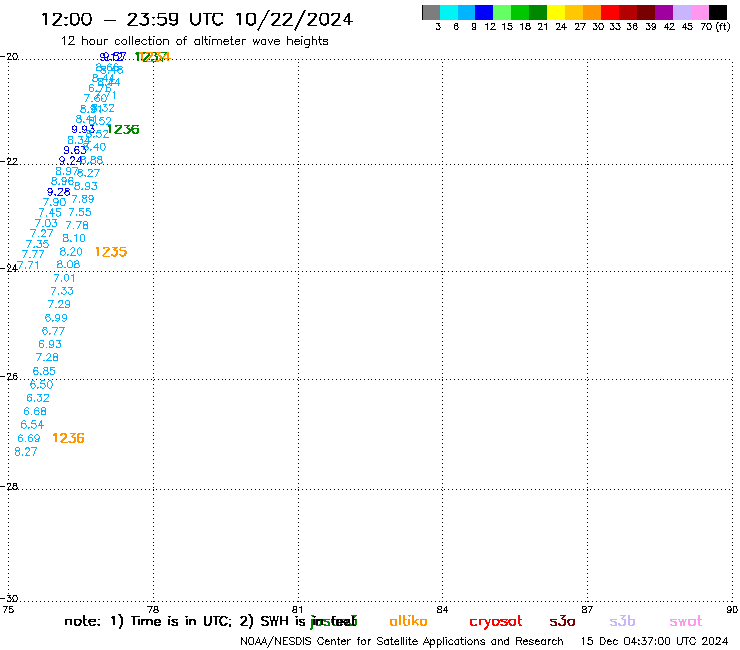Select the 's3b' satellite label
Viewport: 740px width, 650px height.
(622, 621)
